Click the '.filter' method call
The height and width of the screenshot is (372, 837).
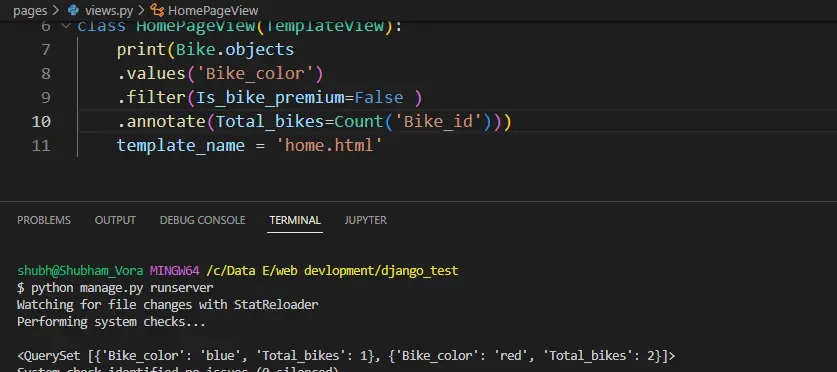tap(152, 98)
